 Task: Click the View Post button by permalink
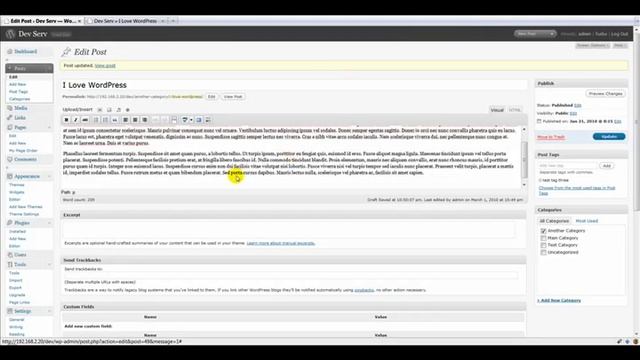pyautogui.click(x=233, y=97)
